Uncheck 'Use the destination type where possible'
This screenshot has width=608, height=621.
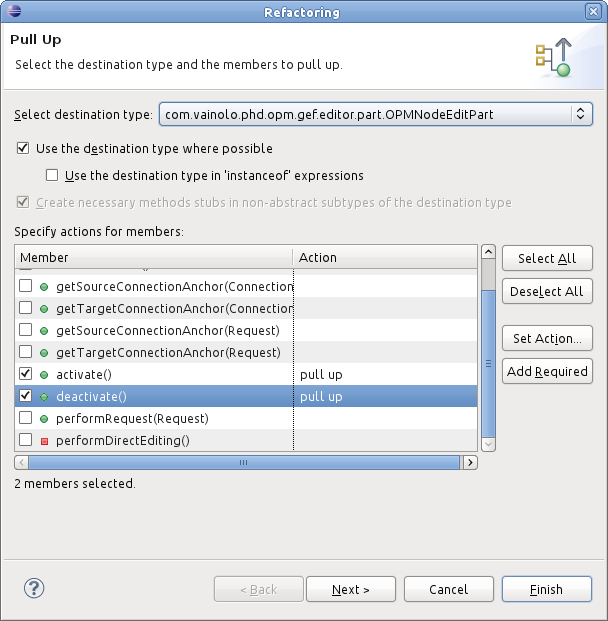(23, 149)
